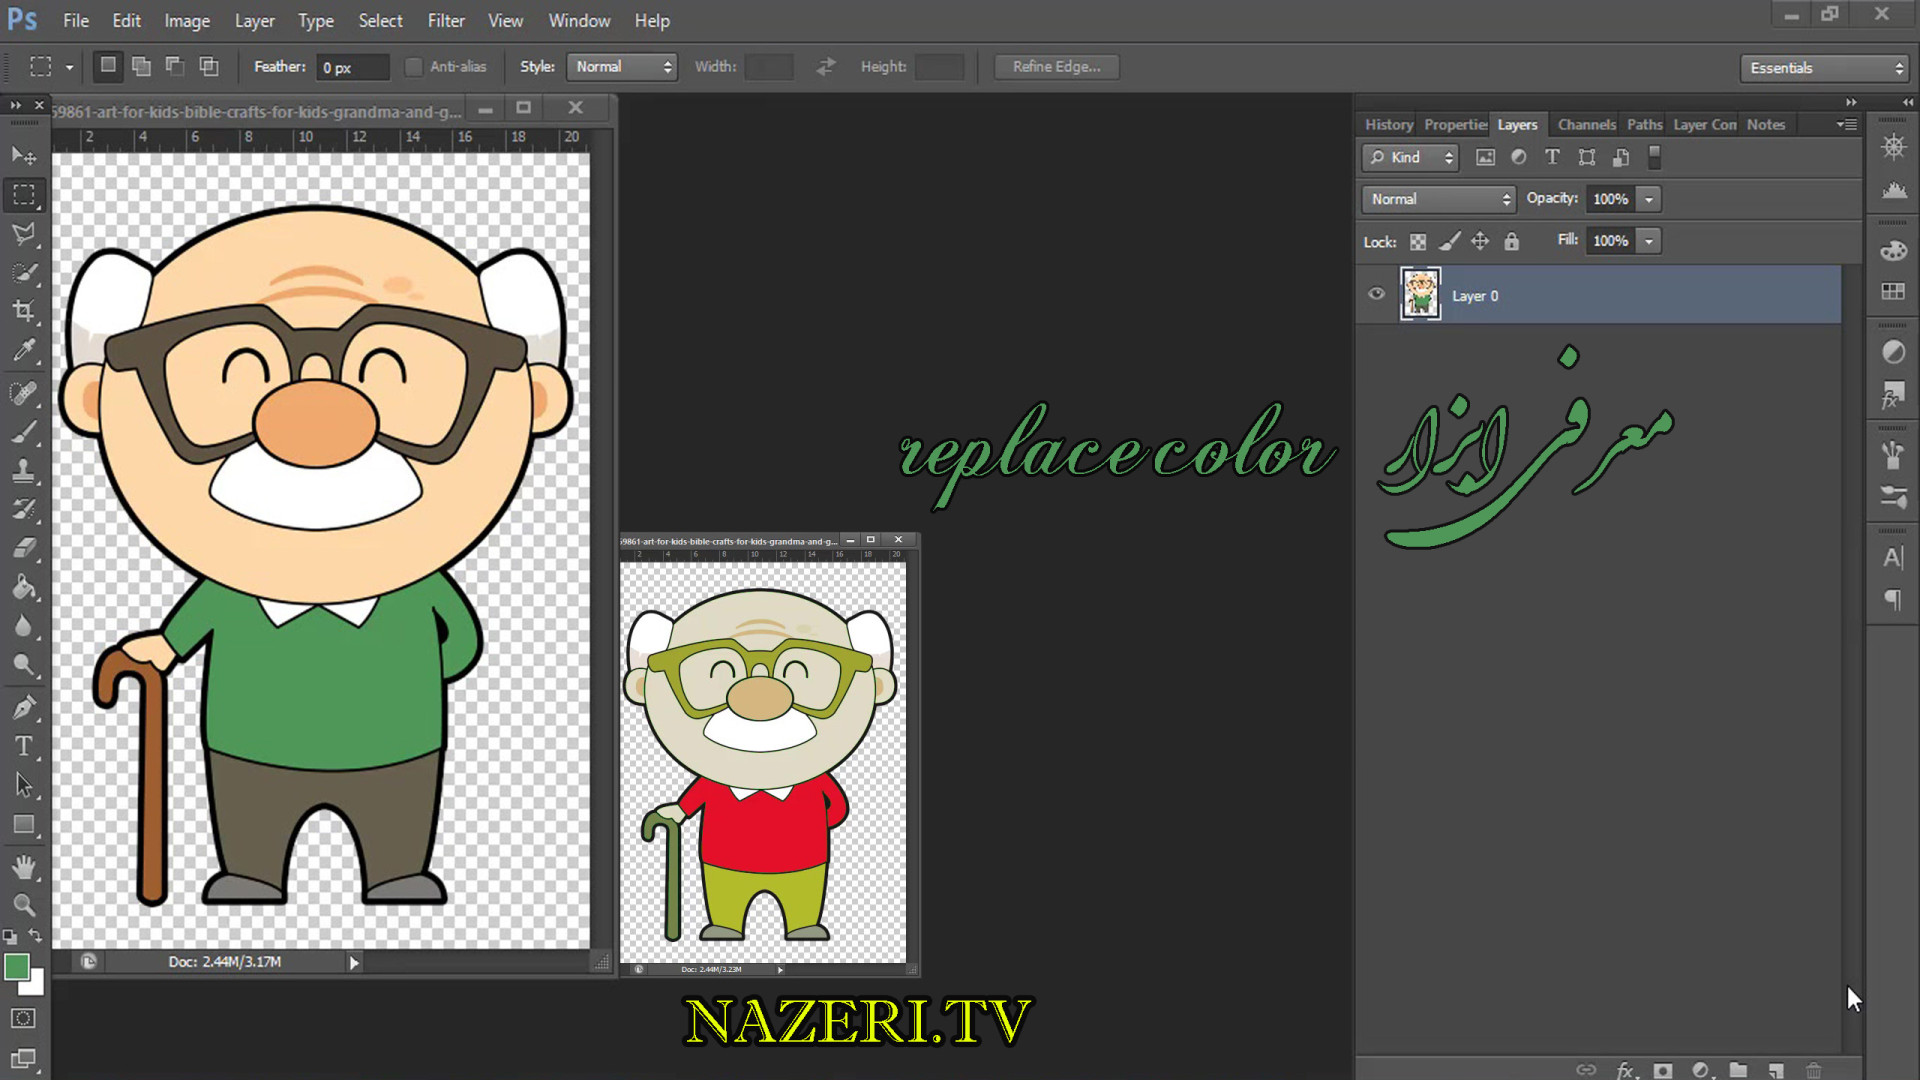Select the Path Selection tool
1920x1080 pixels.
24,786
